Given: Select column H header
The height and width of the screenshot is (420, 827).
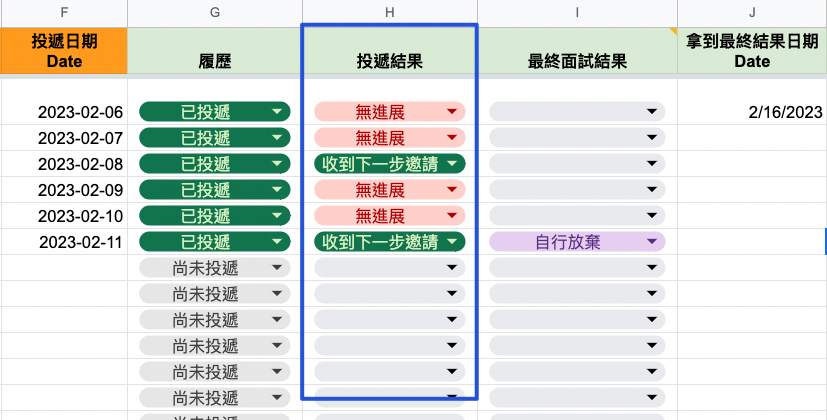Looking at the screenshot, I should (x=389, y=13).
